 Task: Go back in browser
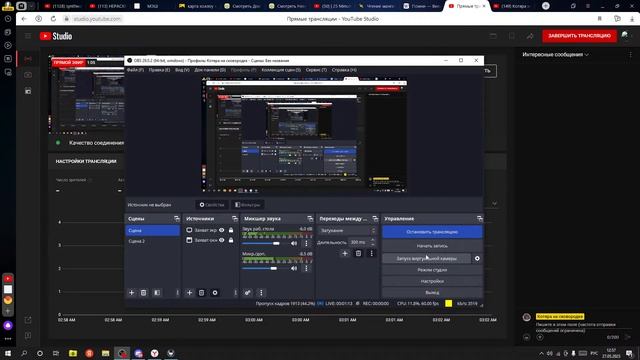point(24,19)
